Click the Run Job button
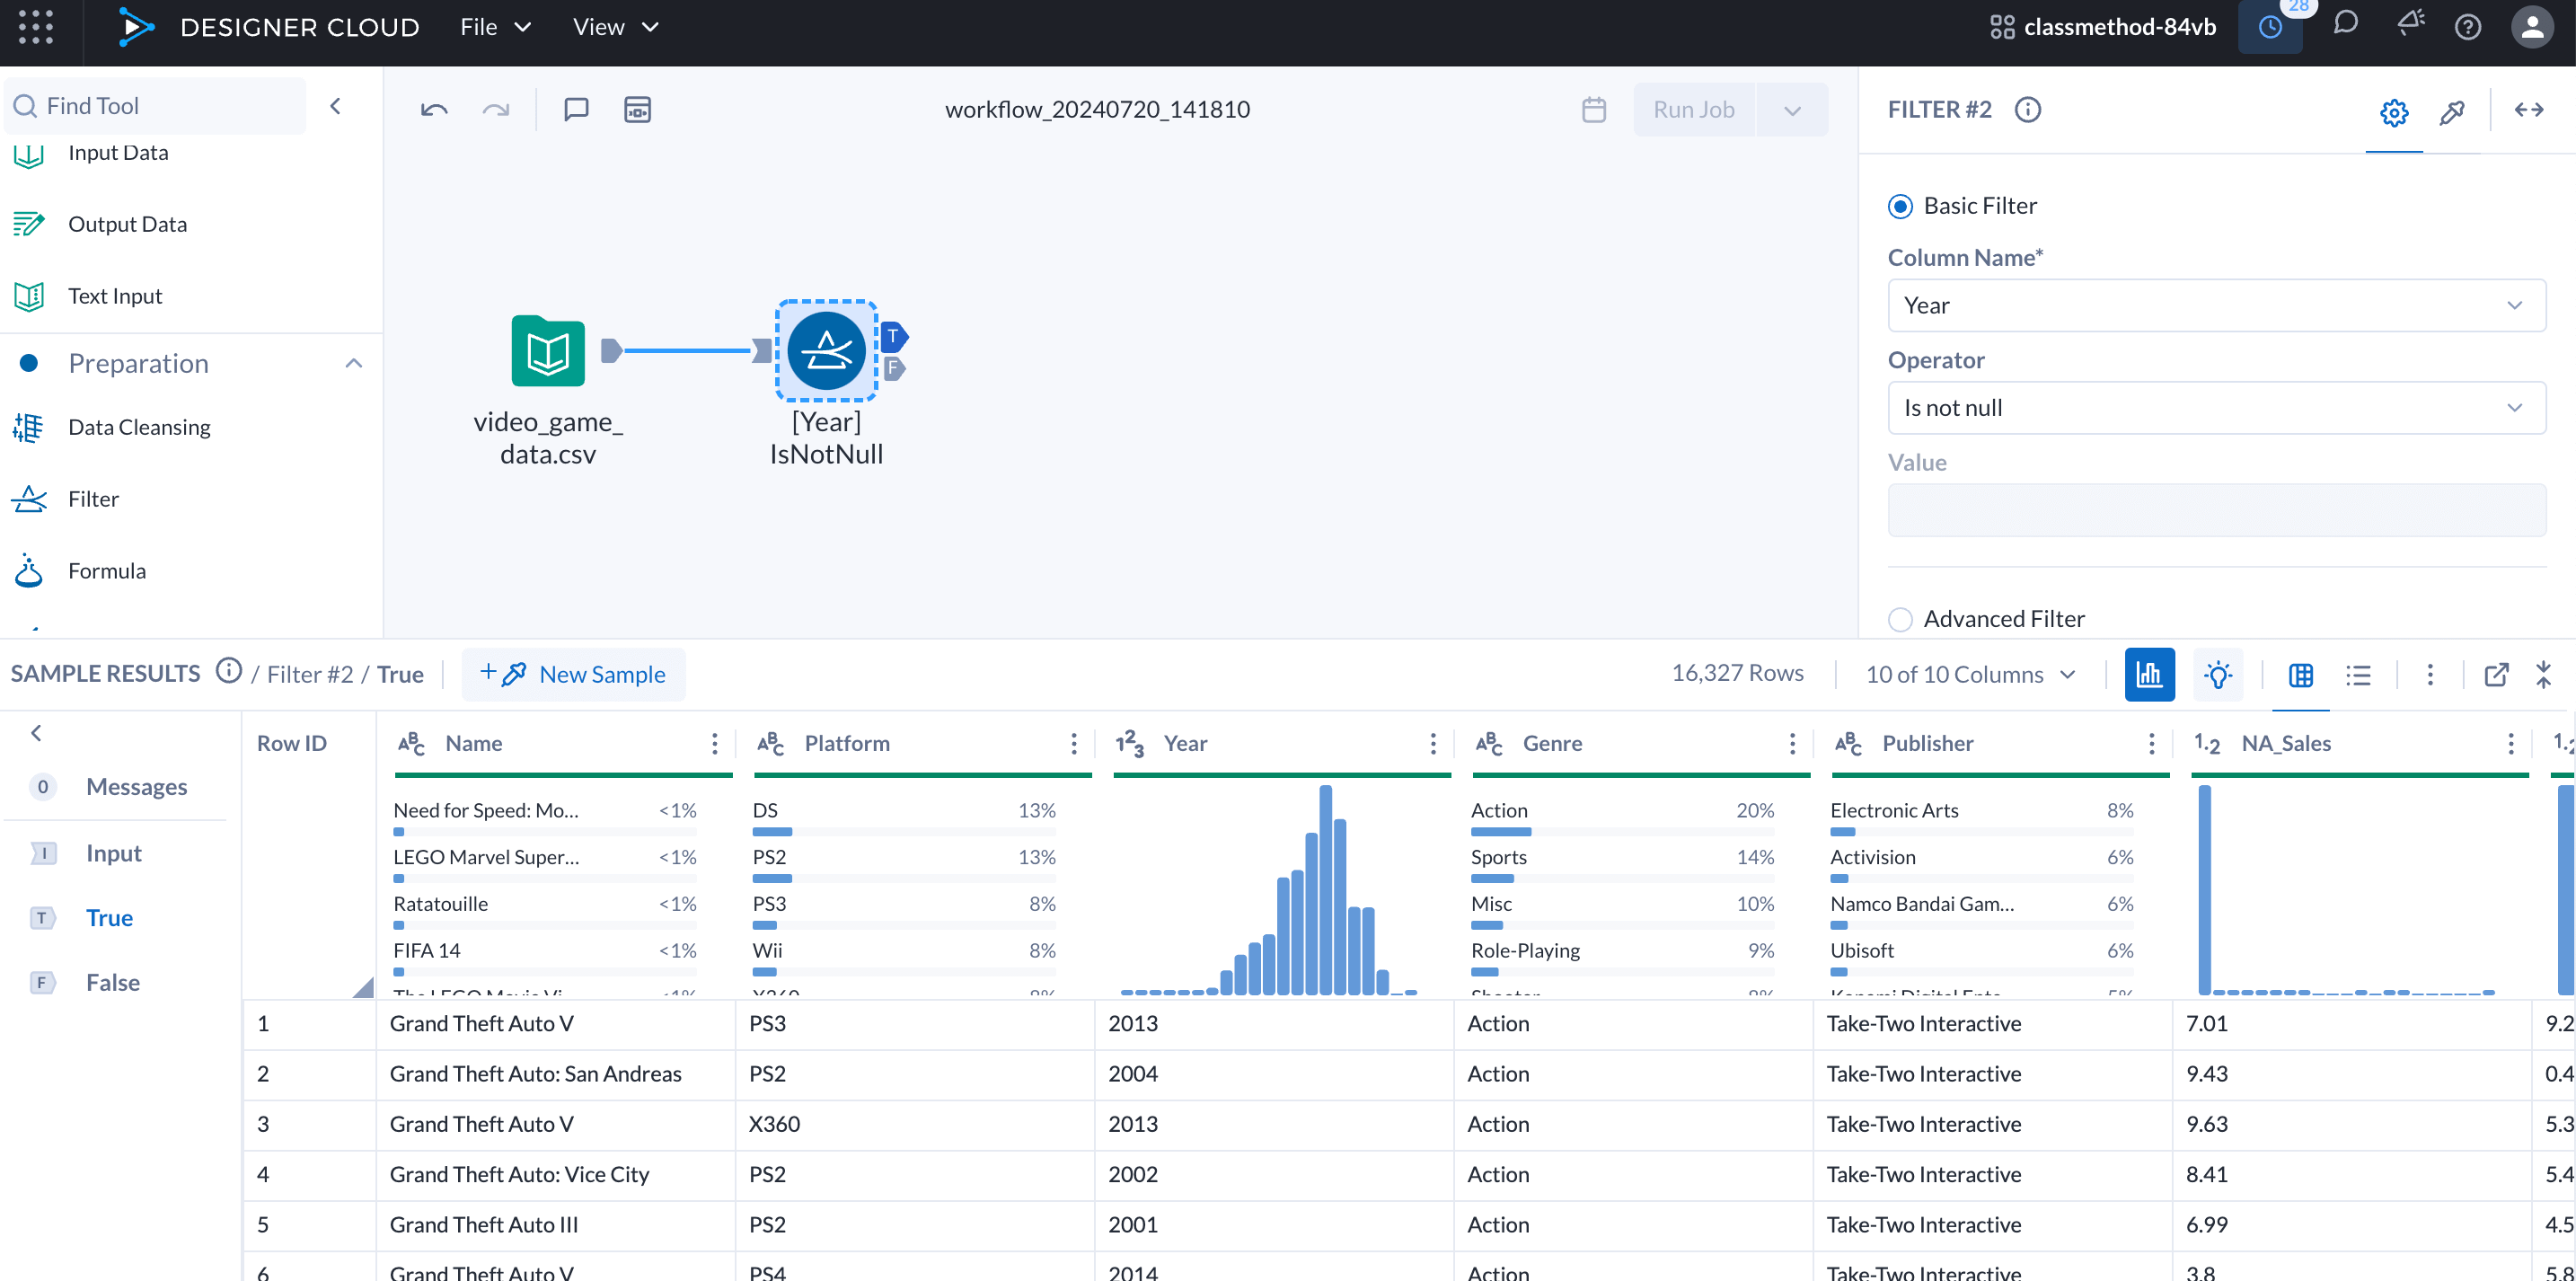 pos(1693,109)
